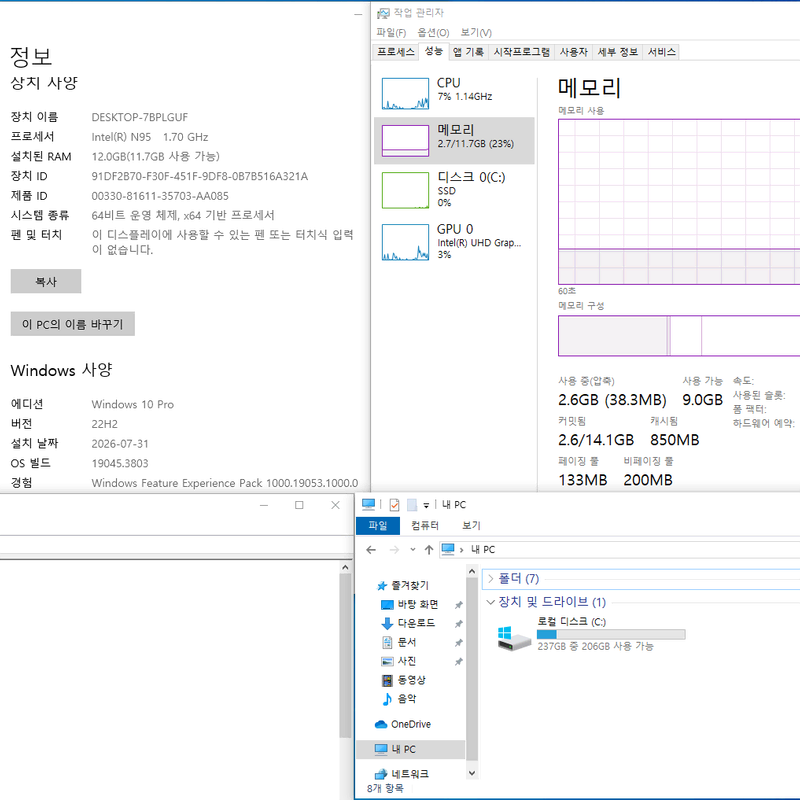Image resolution: width=800 pixels, height=800 pixels.
Task: Click the Explorer window's system icon in the title bar
Action: point(368,504)
